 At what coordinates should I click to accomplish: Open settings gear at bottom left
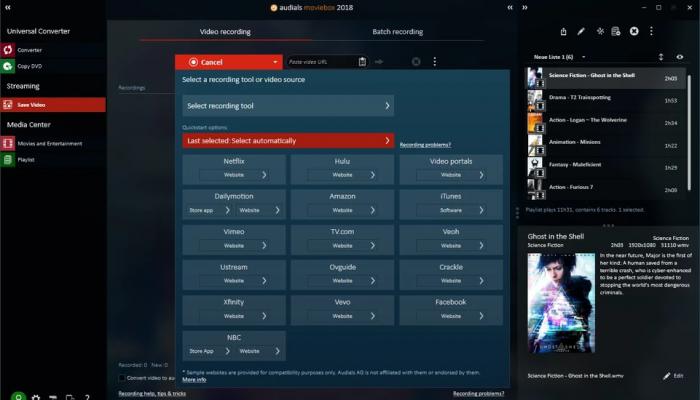pos(36,396)
